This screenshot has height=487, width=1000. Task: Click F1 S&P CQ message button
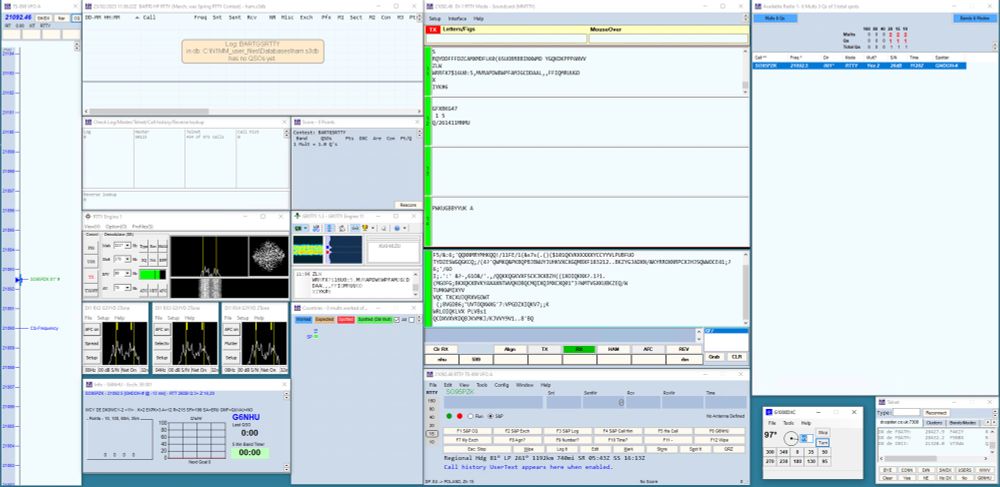click(x=467, y=431)
